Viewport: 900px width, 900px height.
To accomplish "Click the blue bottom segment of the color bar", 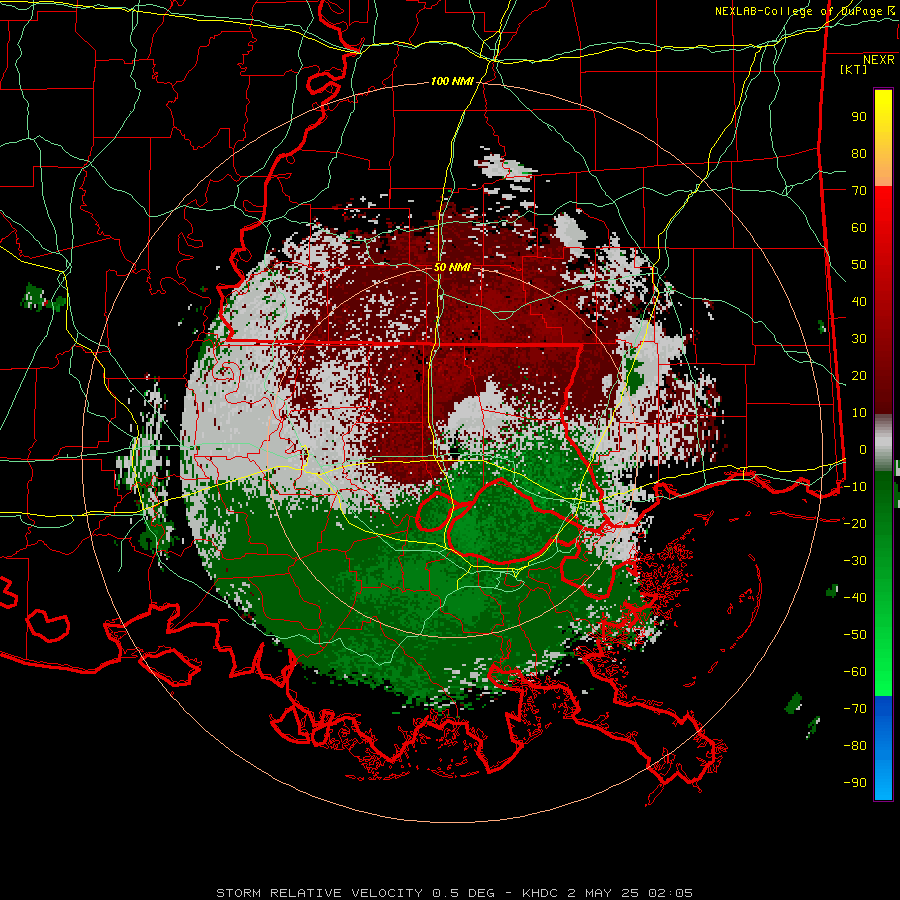I will point(883,747).
